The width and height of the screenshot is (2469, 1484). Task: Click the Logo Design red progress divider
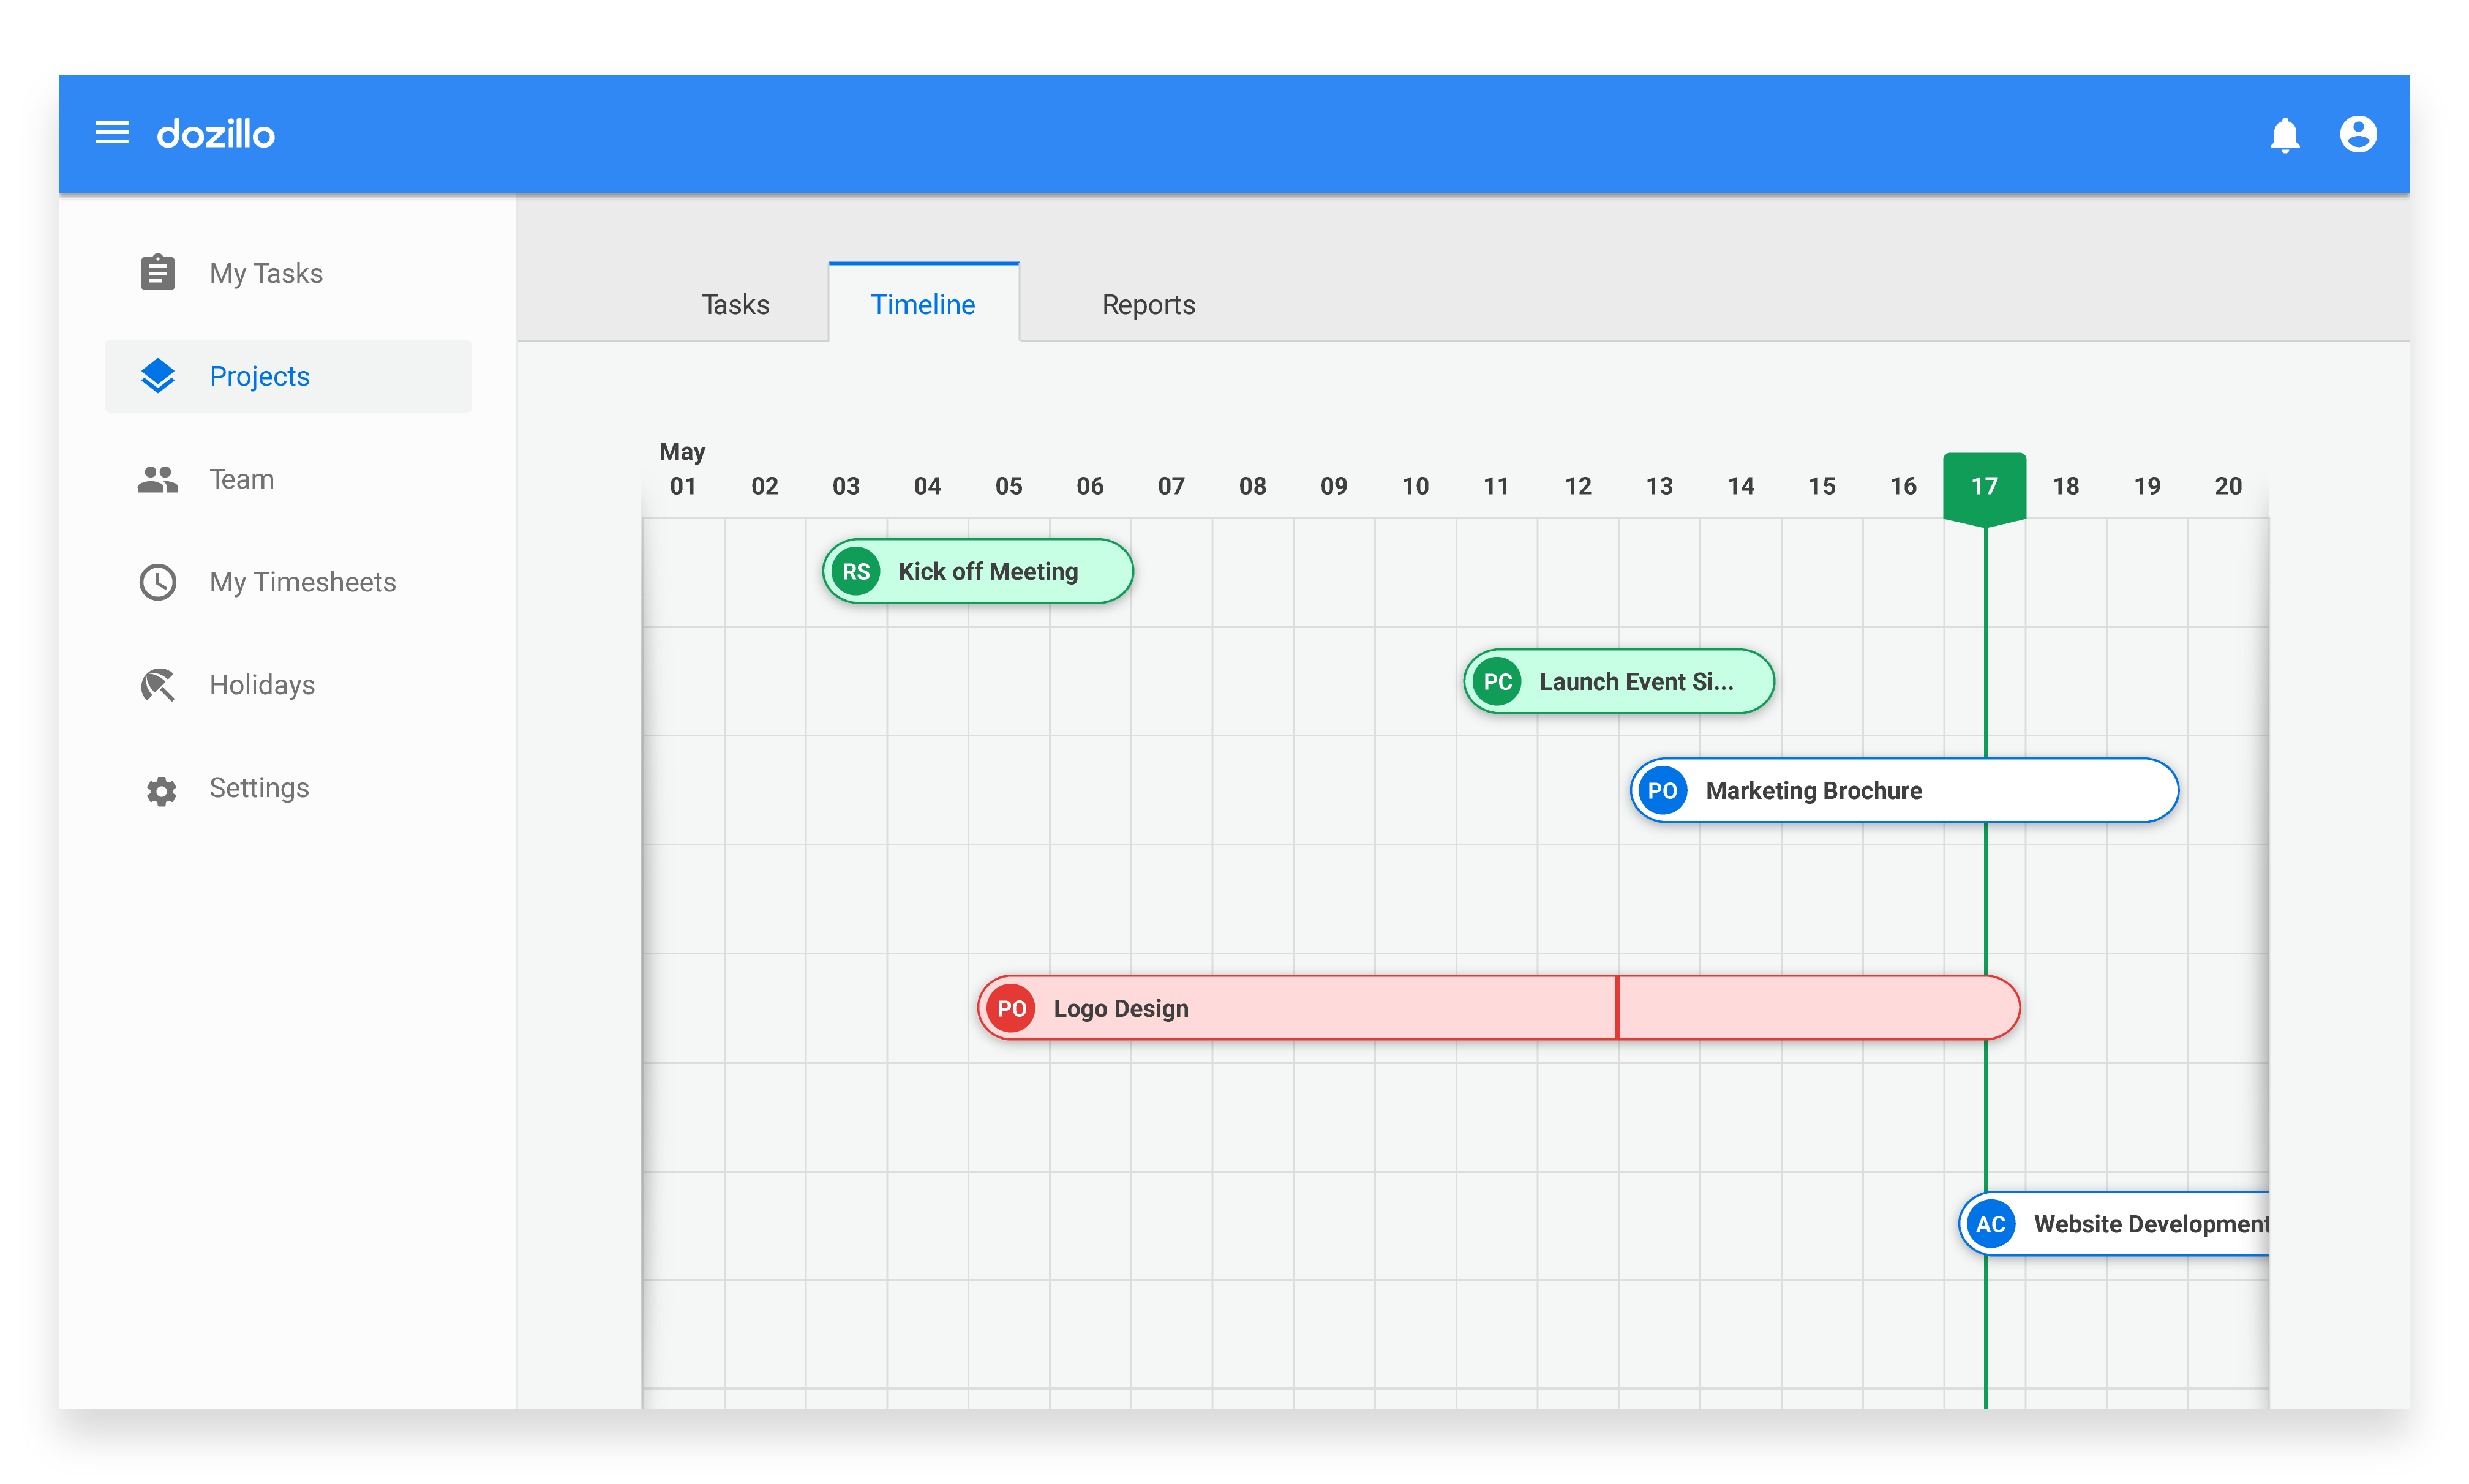click(1617, 1008)
